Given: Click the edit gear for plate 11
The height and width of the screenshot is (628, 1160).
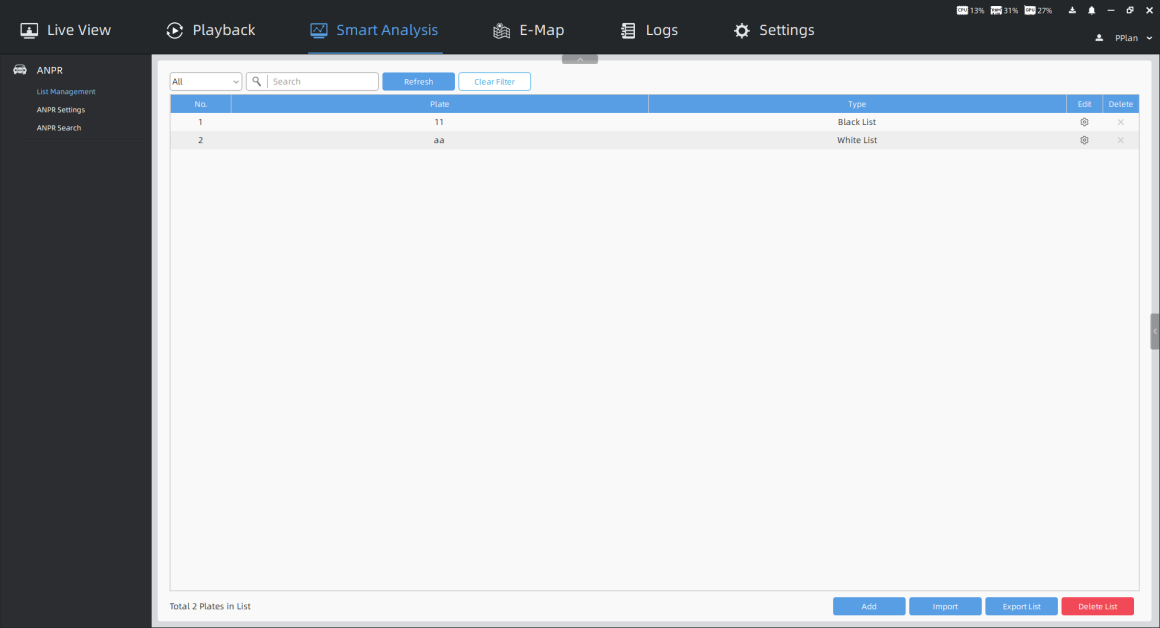Looking at the screenshot, I should tap(1084, 122).
